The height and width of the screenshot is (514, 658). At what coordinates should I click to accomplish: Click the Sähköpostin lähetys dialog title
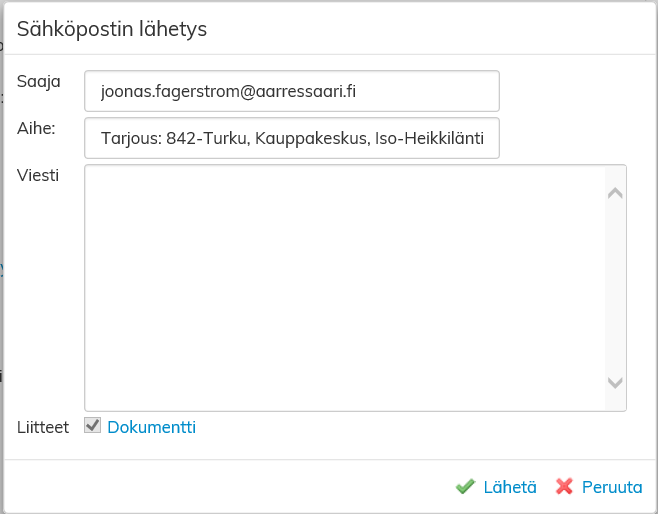click(112, 29)
